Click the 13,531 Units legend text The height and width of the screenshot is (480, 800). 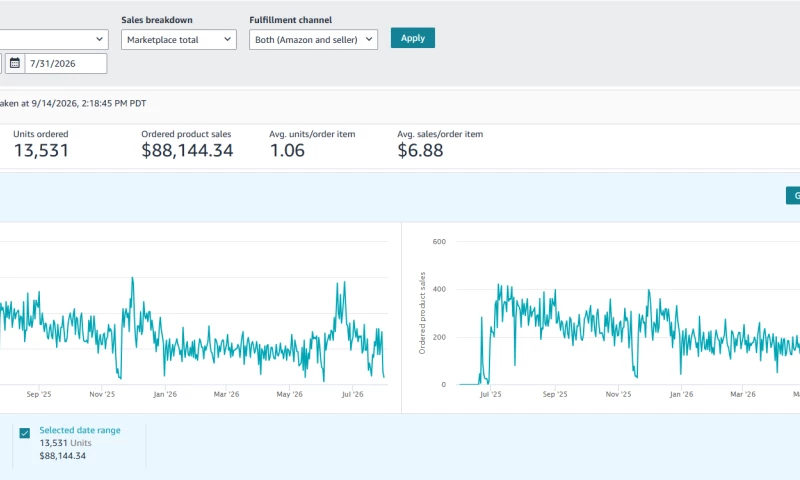pos(65,443)
